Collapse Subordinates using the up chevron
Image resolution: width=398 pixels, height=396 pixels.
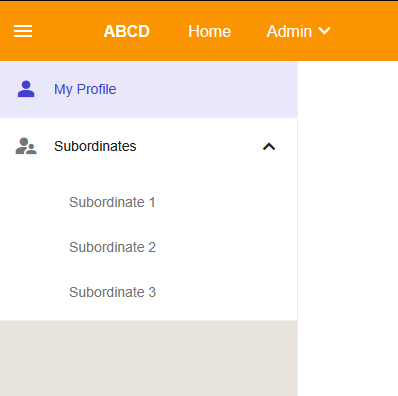tap(269, 146)
